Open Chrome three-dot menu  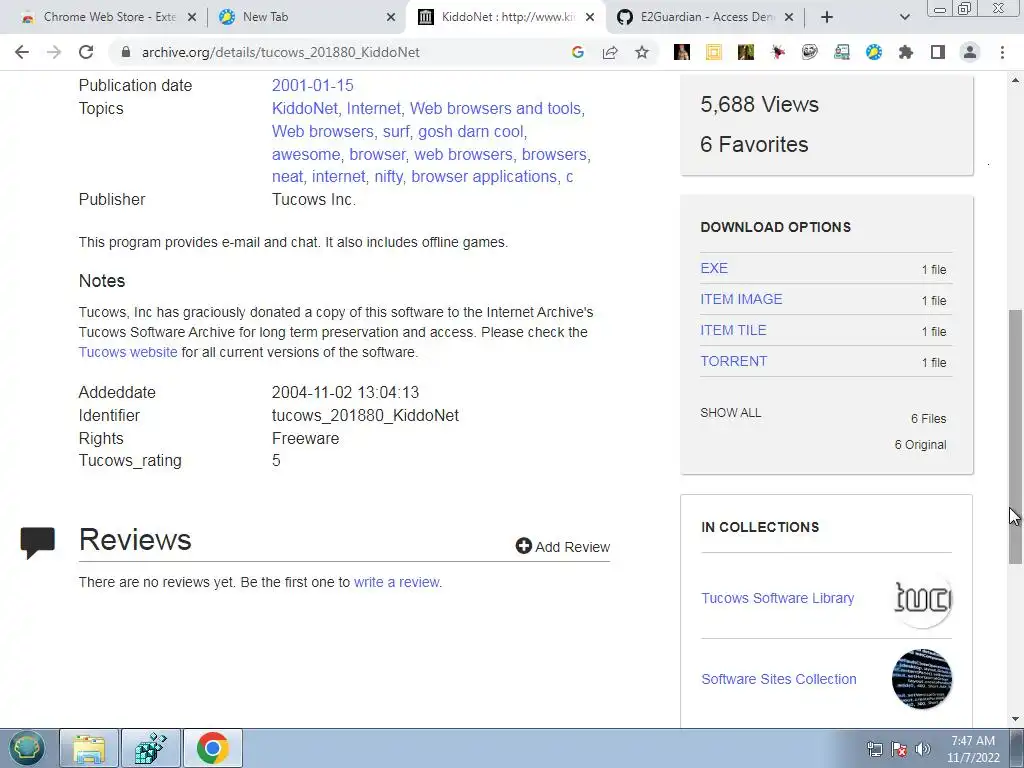1002,52
